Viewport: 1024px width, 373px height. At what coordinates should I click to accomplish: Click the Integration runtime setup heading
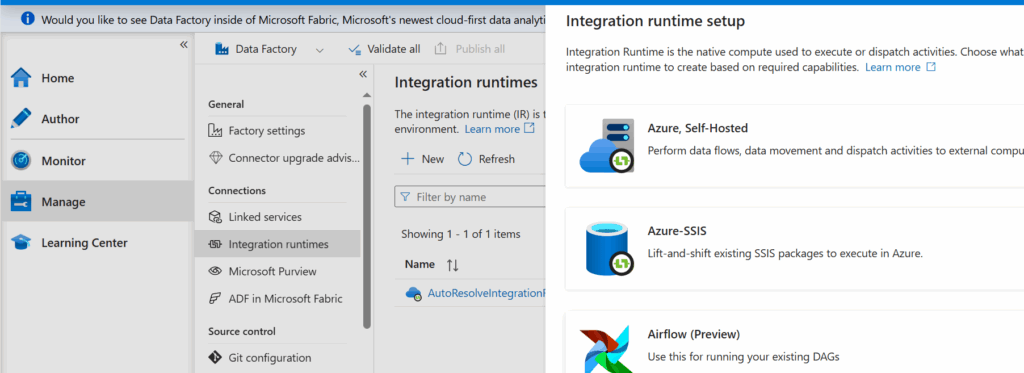click(x=655, y=22)
